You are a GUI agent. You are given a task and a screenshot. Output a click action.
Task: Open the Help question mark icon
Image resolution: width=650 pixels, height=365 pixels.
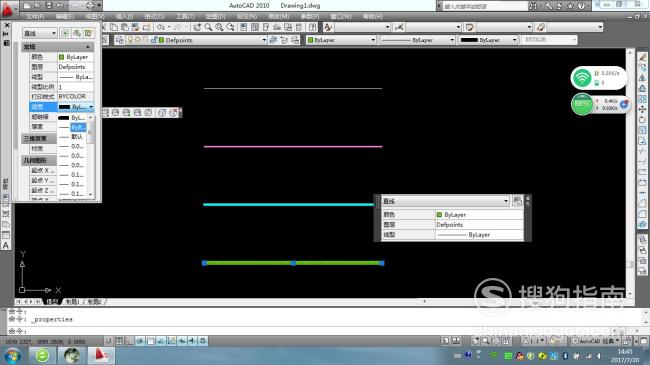pyautogui.click(x=313, y=27)
